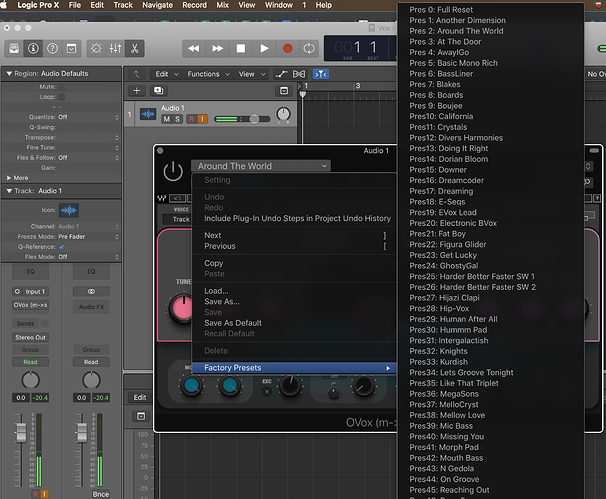
Task: Click the Stereo Out output slot
Action: [31, 337]
